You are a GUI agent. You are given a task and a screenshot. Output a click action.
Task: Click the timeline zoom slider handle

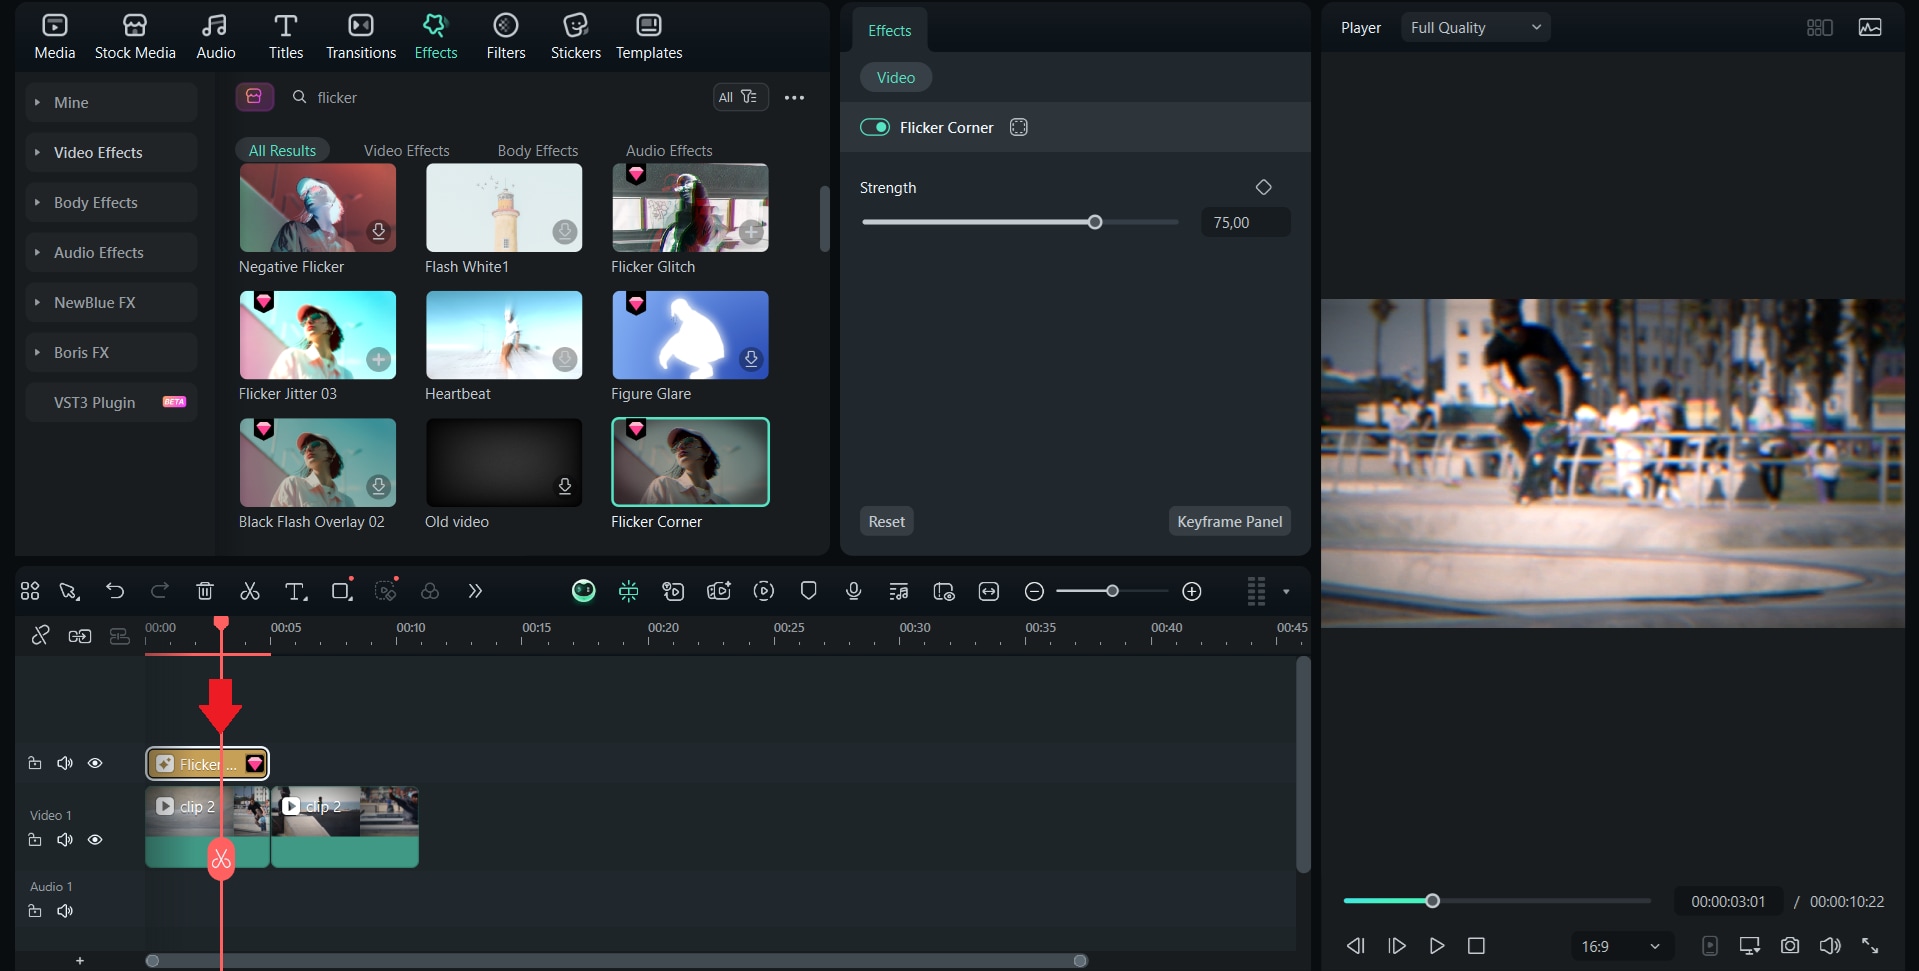pos(1112,591)
